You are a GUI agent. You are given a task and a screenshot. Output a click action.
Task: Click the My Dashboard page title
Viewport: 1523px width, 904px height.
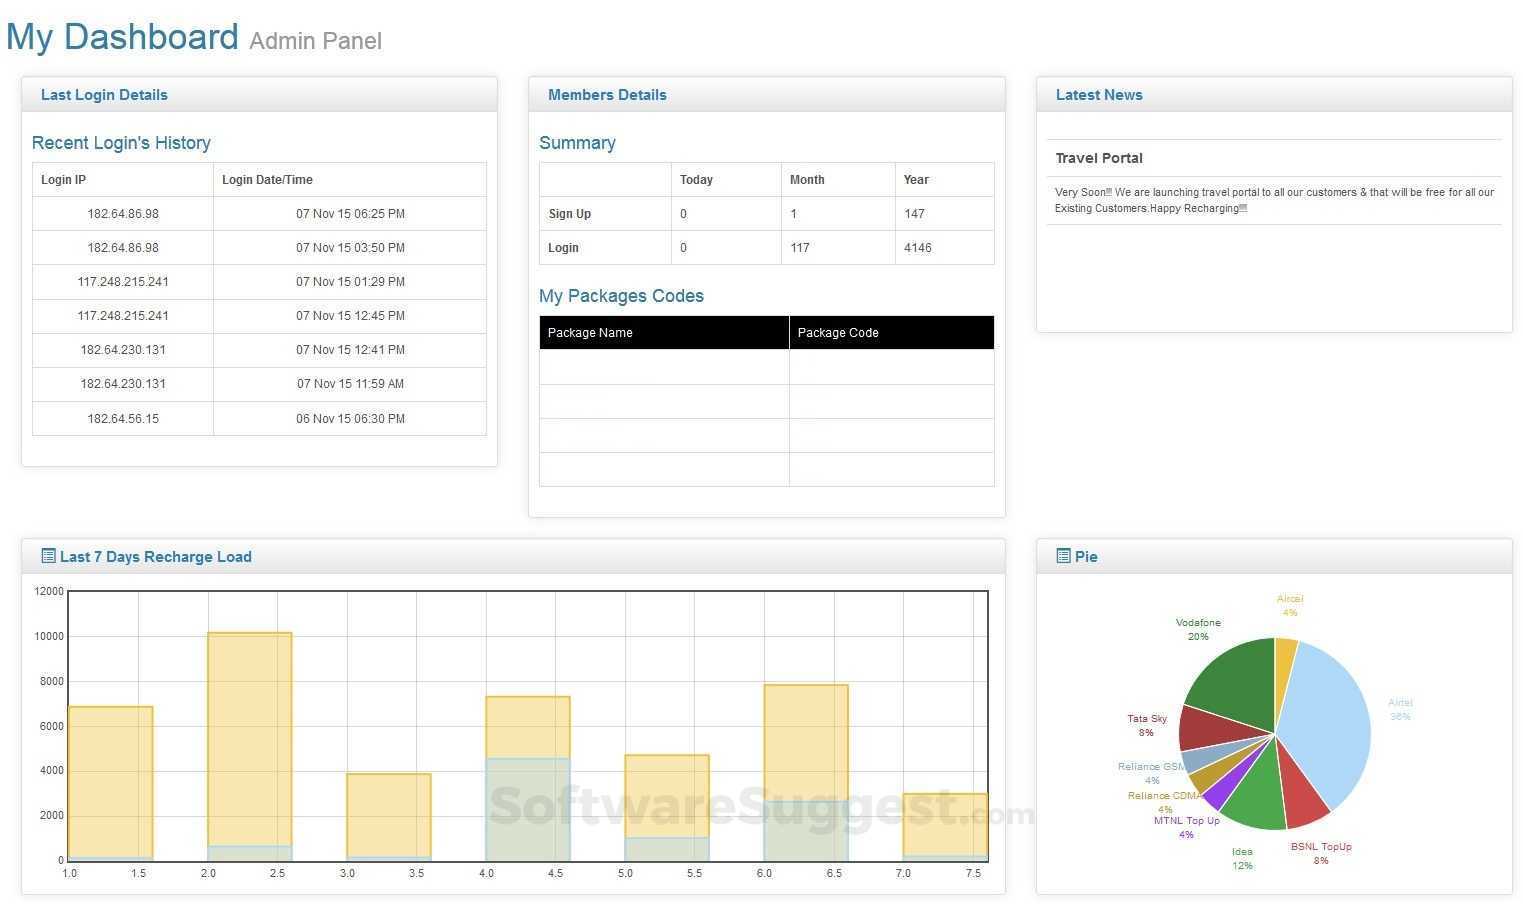122,37
